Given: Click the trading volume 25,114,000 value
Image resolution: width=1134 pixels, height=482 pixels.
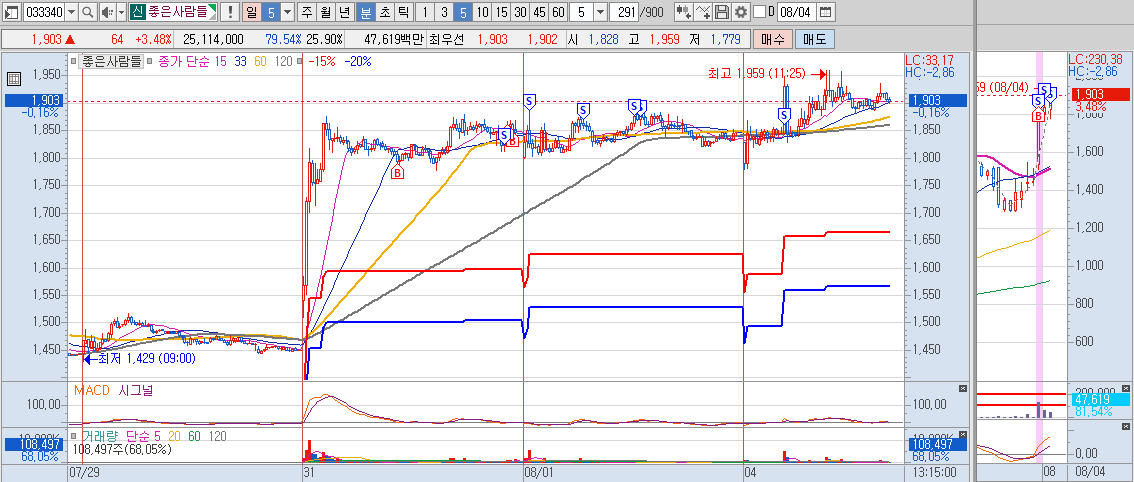Looking at the screenshot, I should tap(213, 39).
